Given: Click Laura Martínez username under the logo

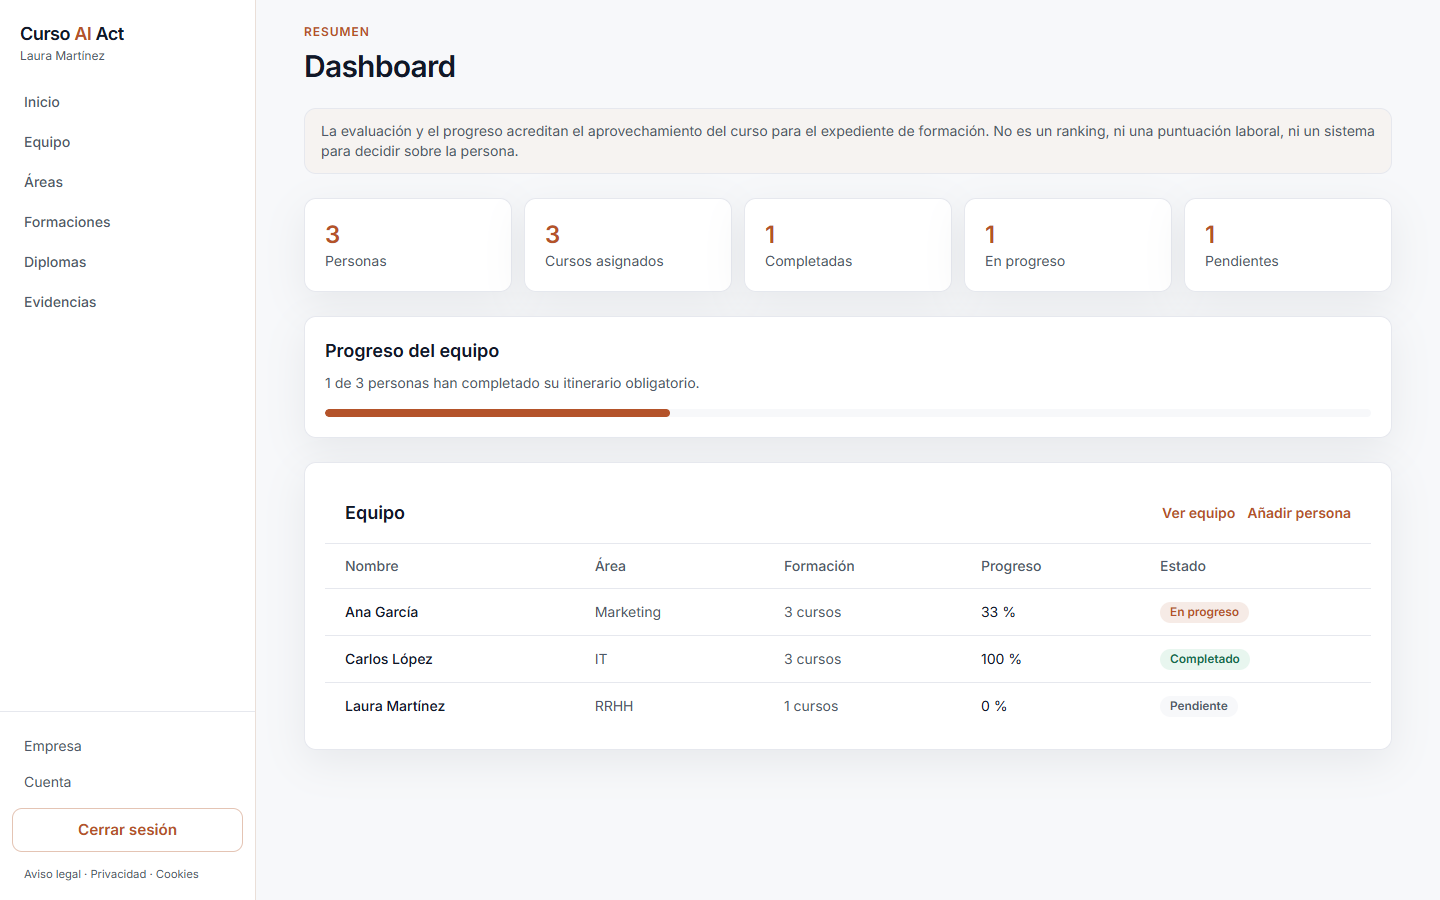Looking at the screenshot, I should click(62, 56).
